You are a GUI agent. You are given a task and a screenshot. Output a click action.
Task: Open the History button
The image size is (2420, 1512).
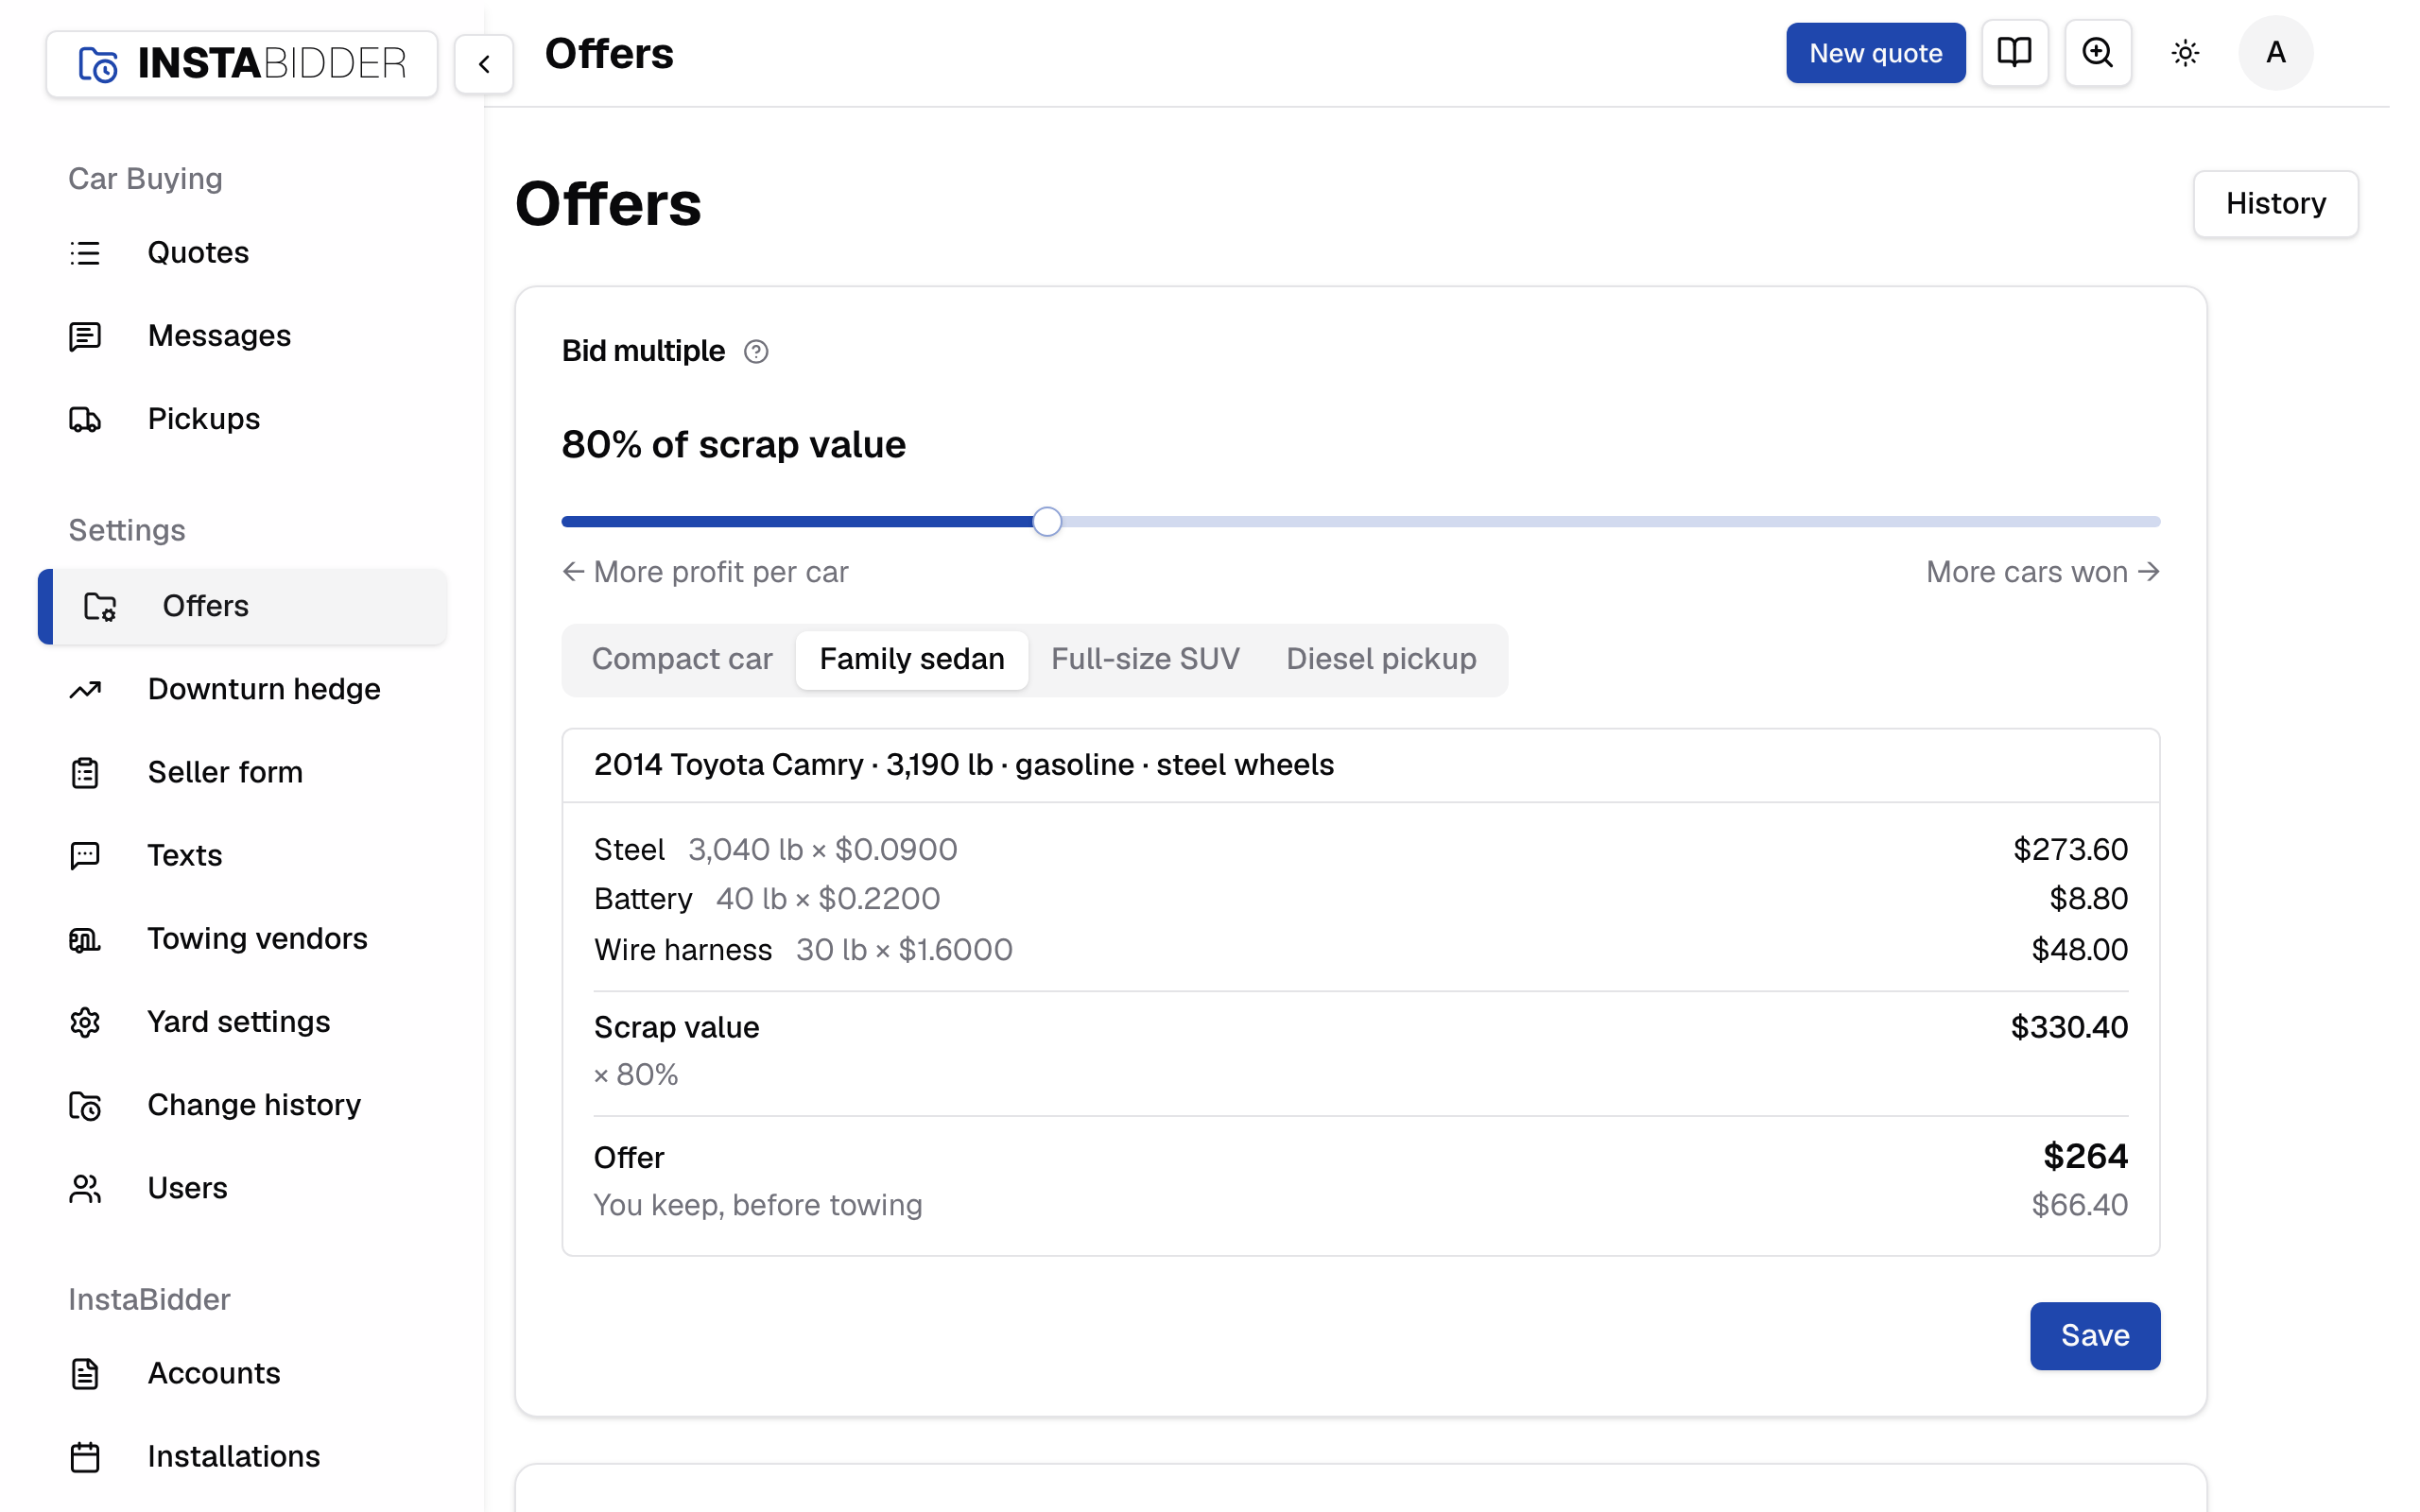(2275, 203)
